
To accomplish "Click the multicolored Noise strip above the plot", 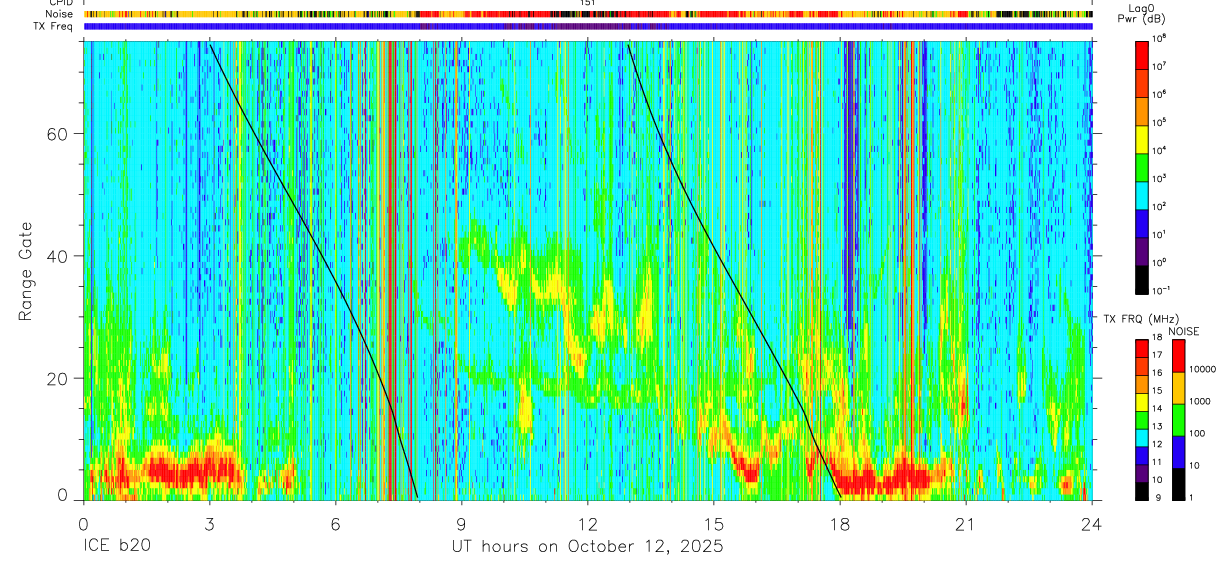I will [588, 15].
